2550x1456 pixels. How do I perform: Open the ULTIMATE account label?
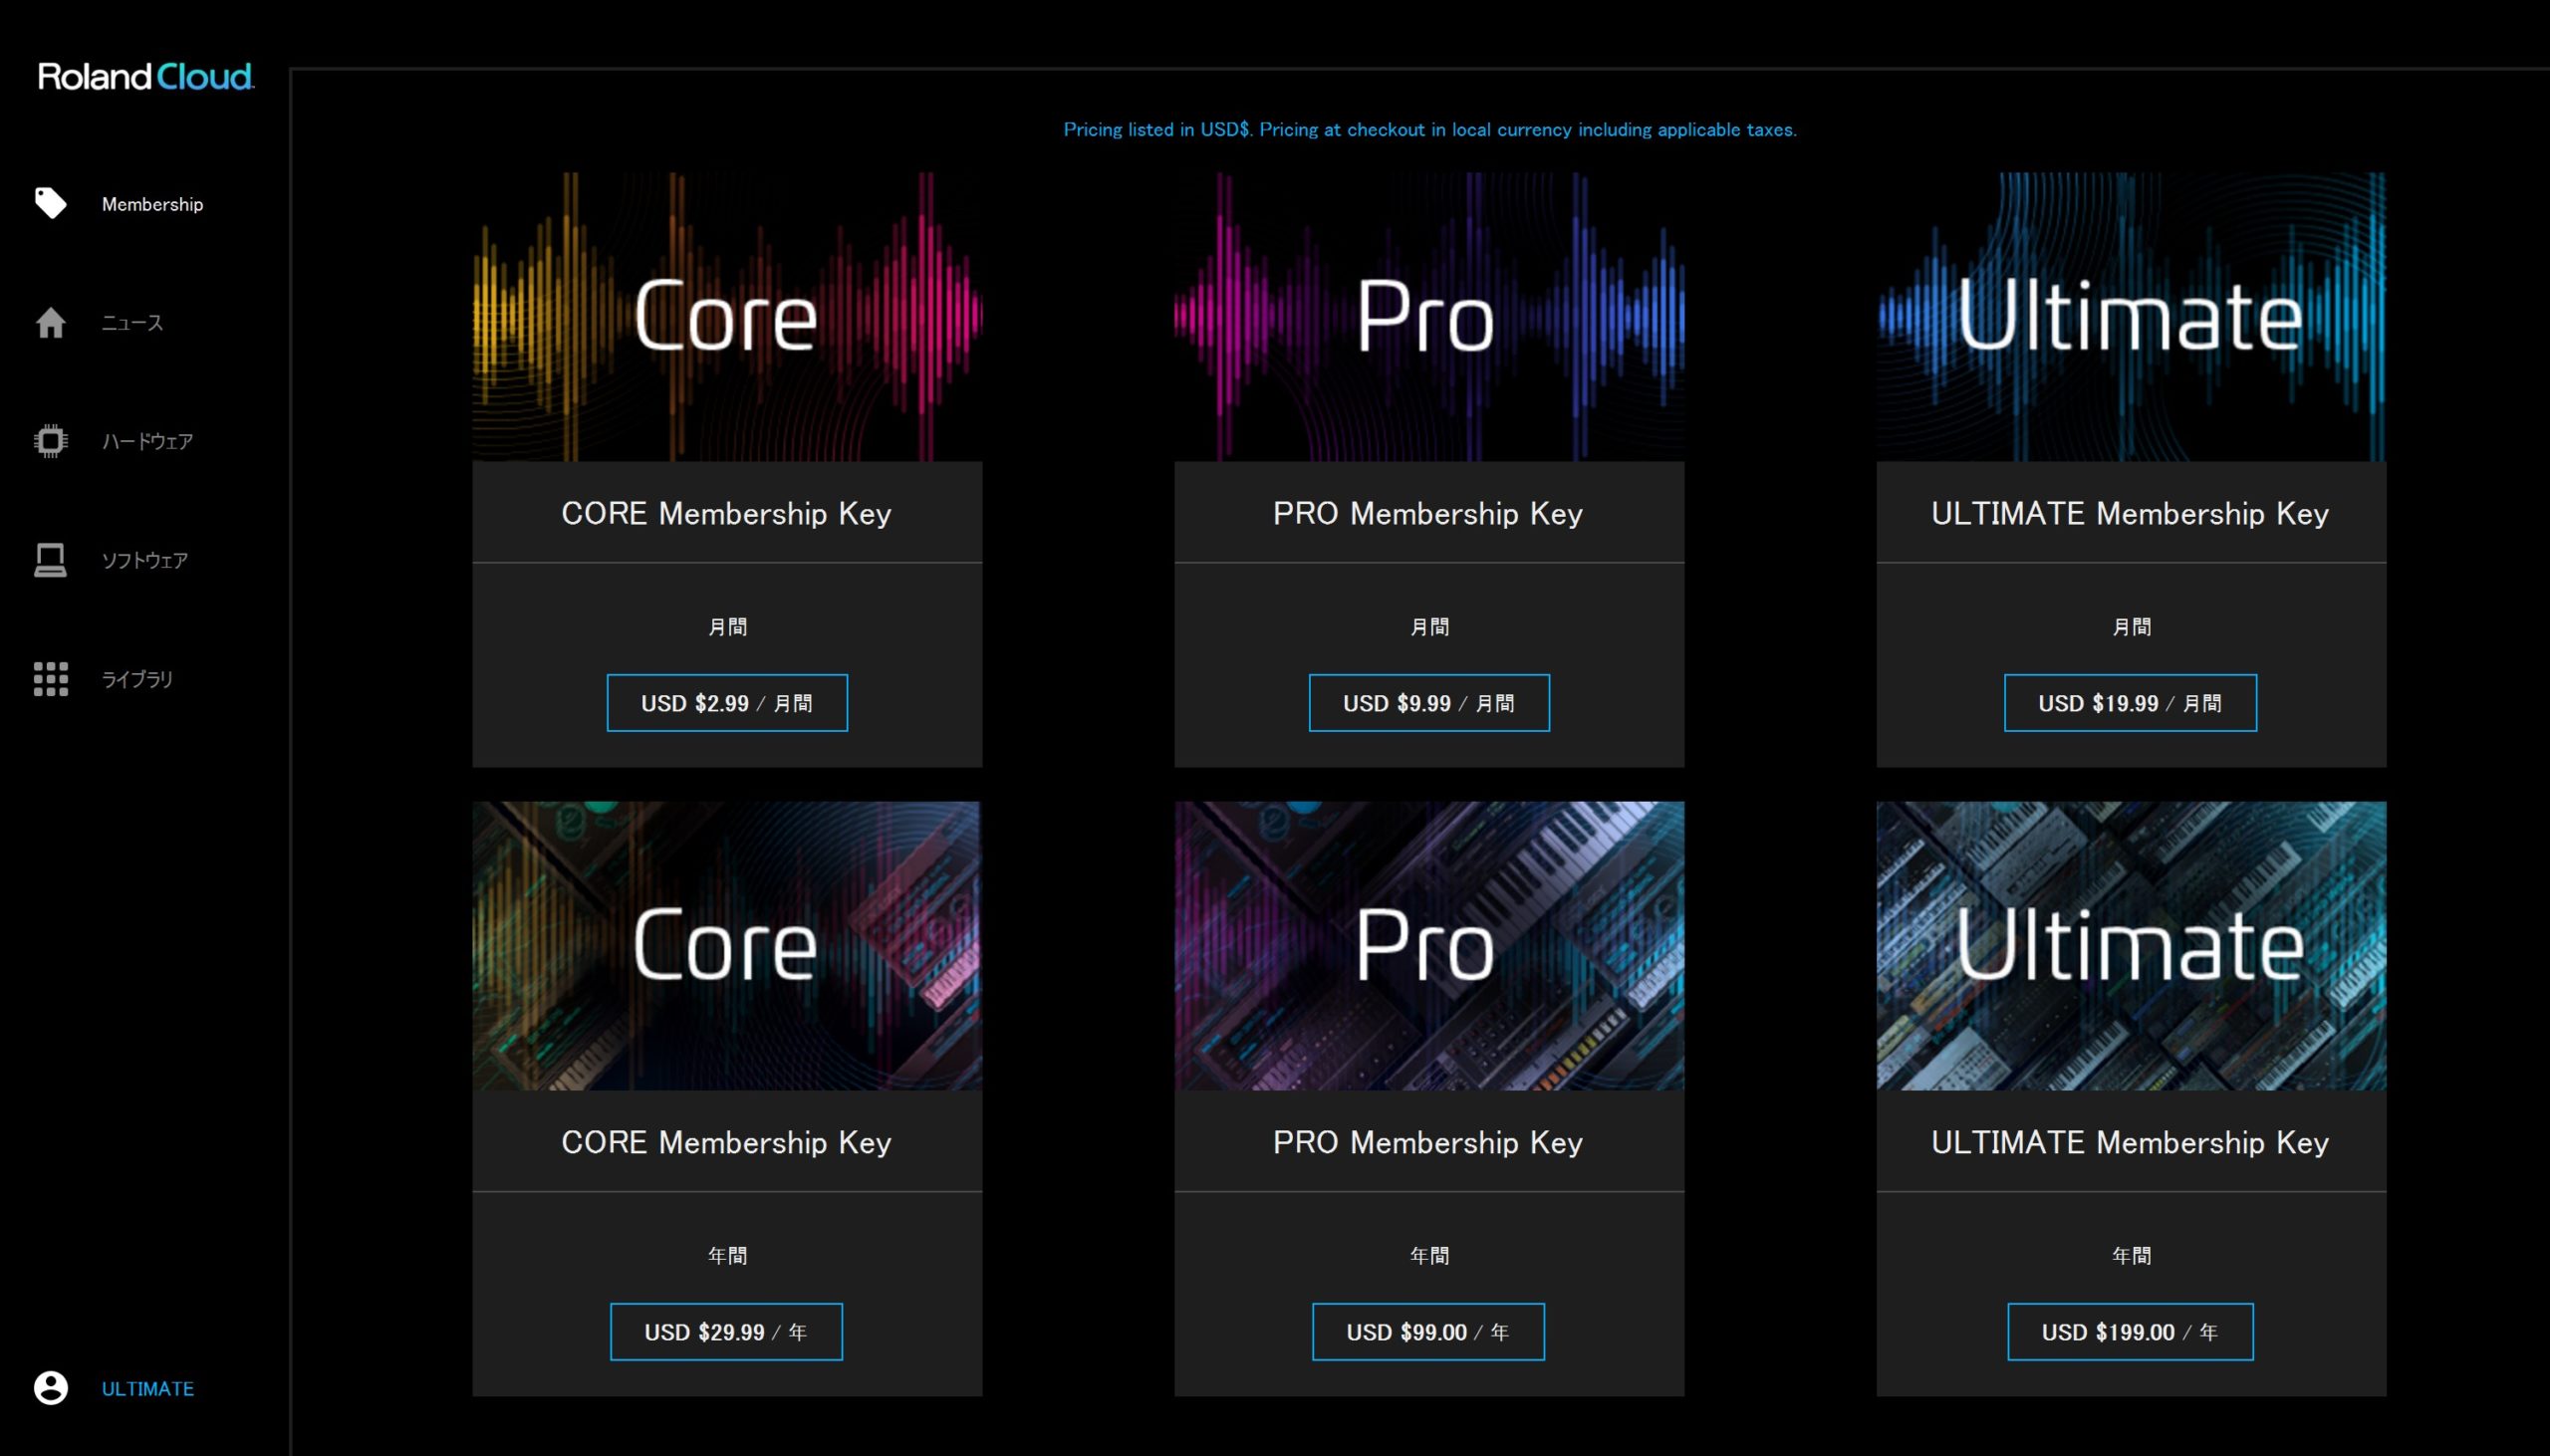click(x=147, y=1388)
